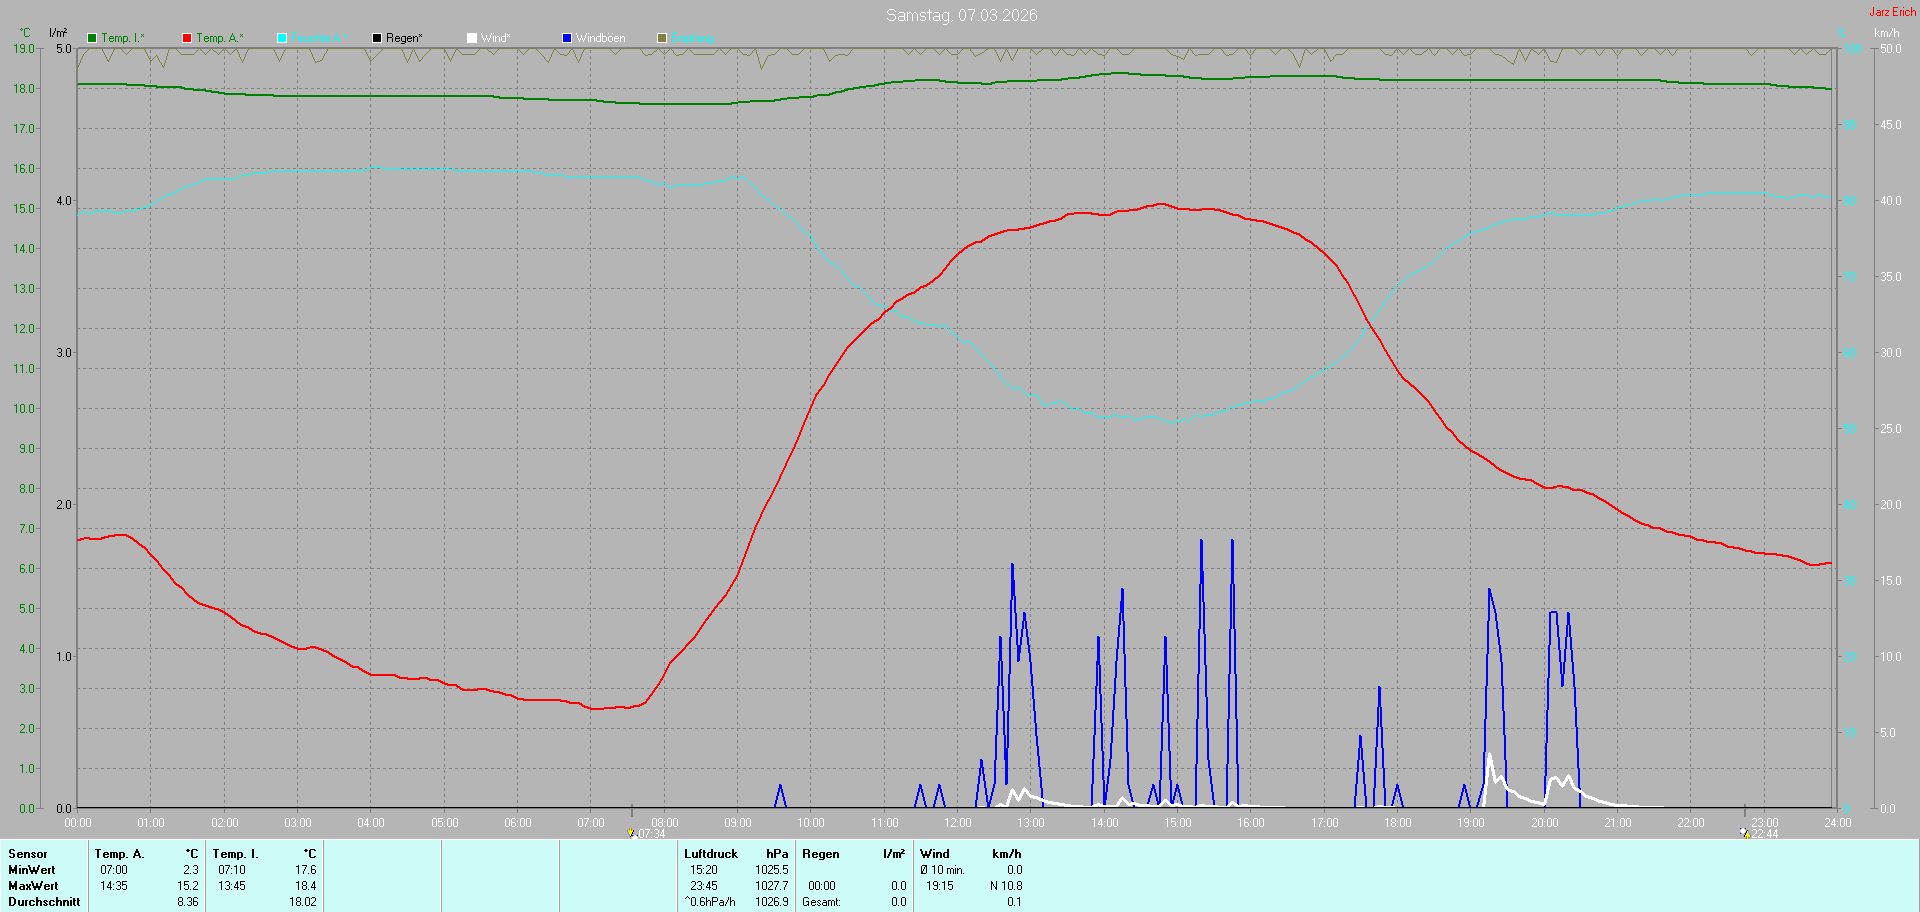This screenshot has width=1920, height=912.
Task: Select the 'Windböen' legend label
Action: (601, 38)
